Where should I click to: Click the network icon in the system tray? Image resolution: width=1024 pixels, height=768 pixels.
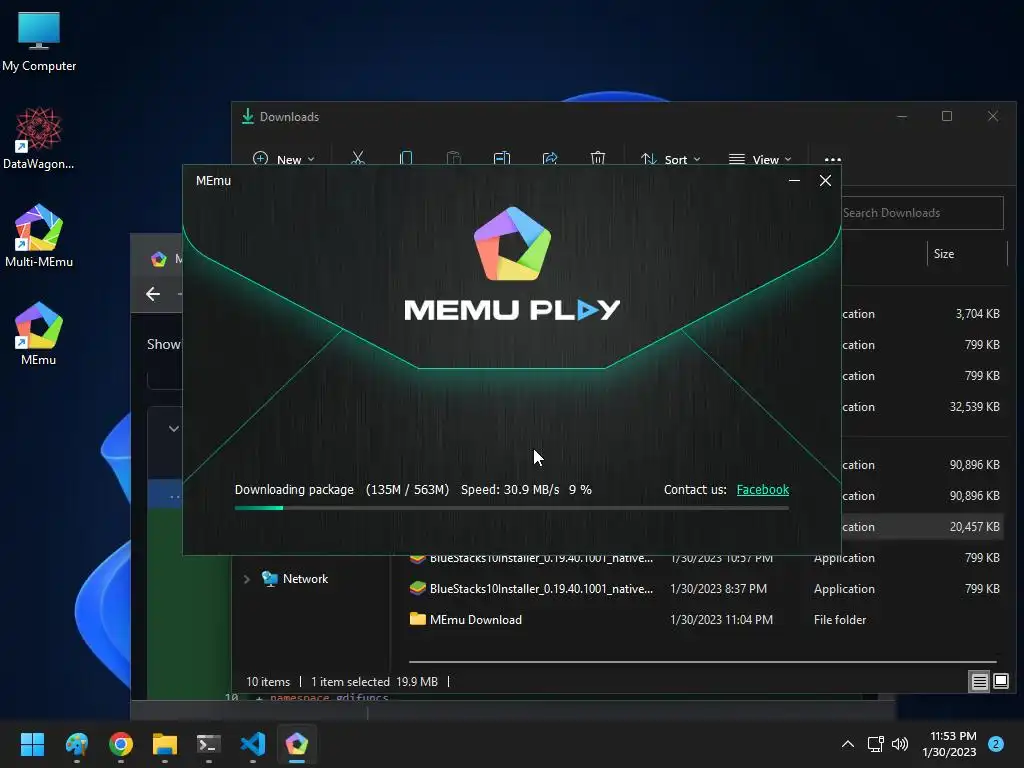click(876, 744)
